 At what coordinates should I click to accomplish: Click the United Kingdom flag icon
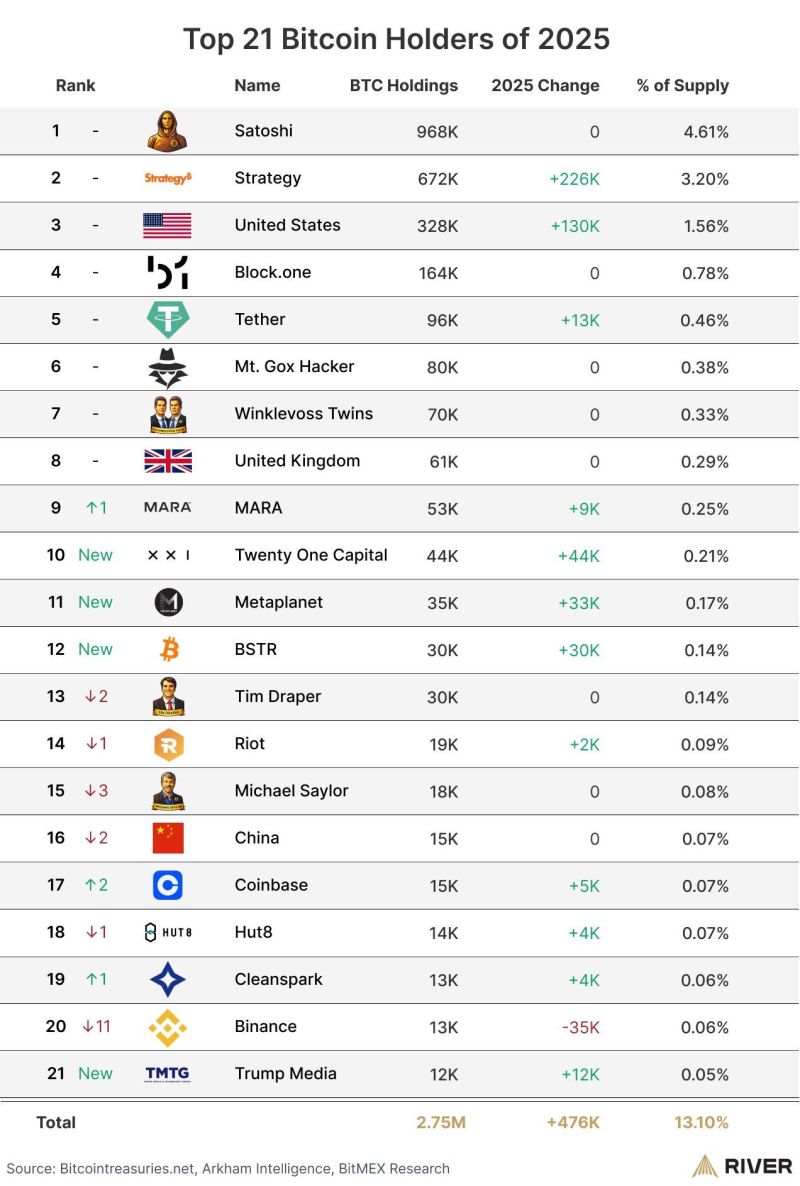(167, 461)
